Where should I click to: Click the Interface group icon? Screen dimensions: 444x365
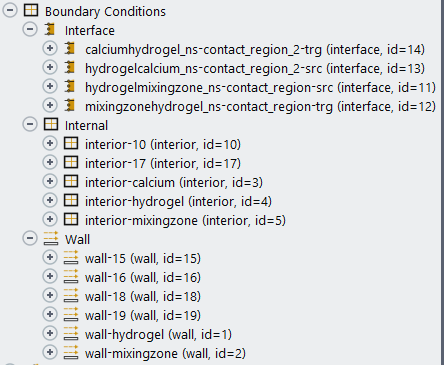pos(50,29)
